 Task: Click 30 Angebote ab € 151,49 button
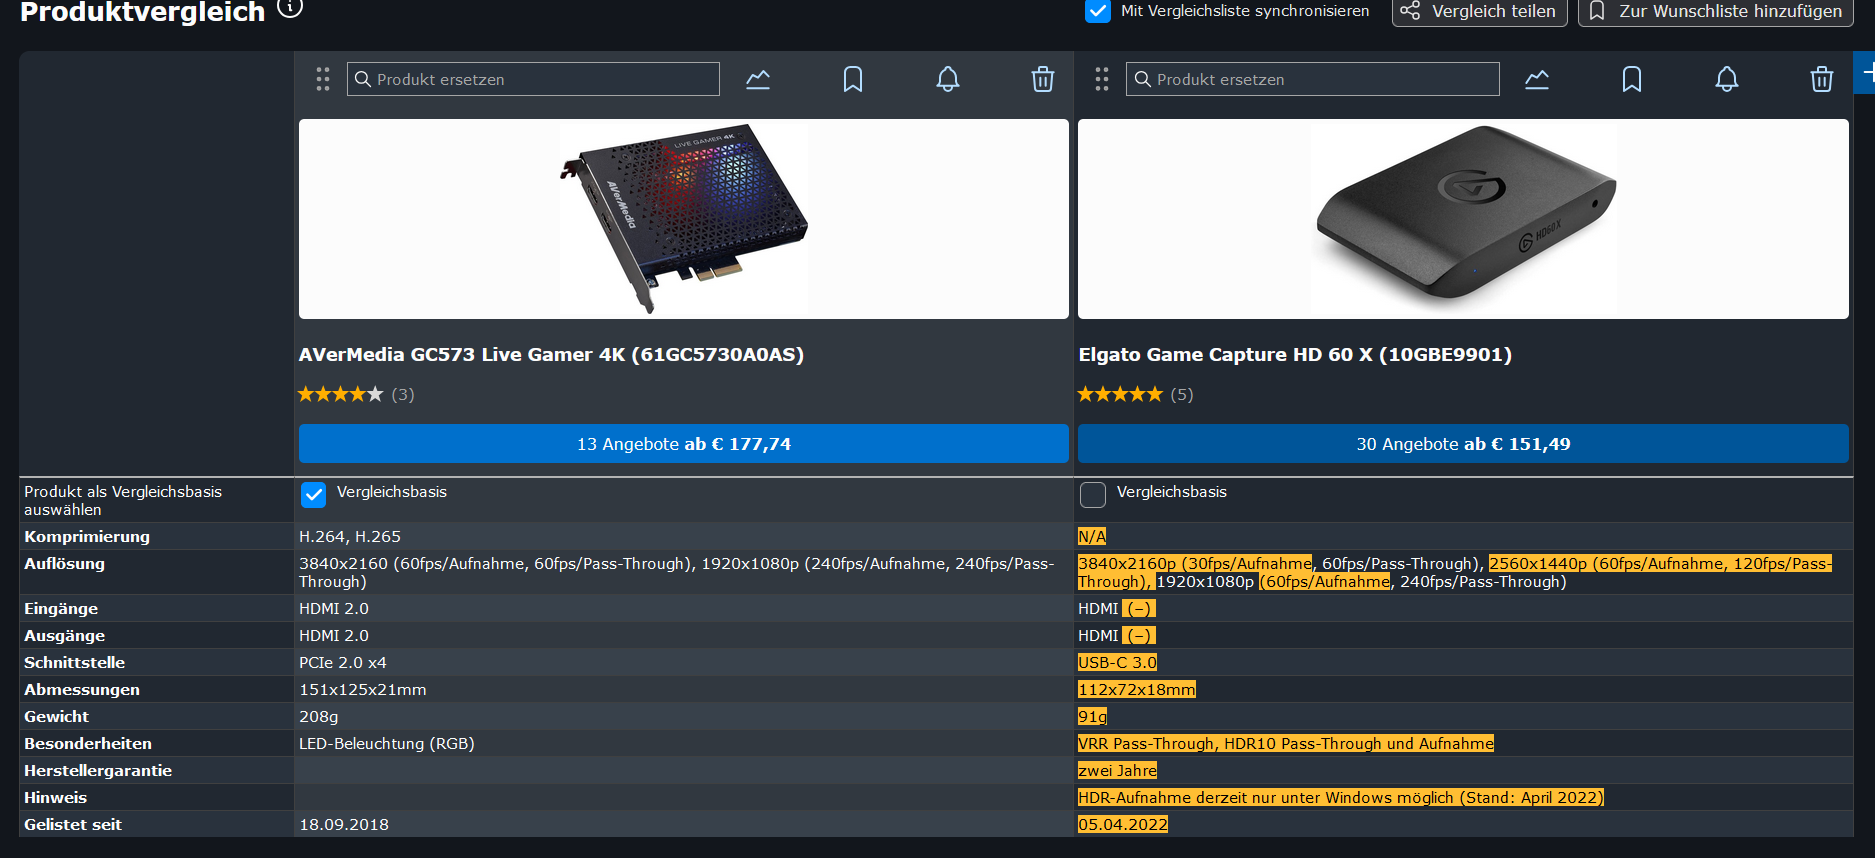click(1463, 444)
